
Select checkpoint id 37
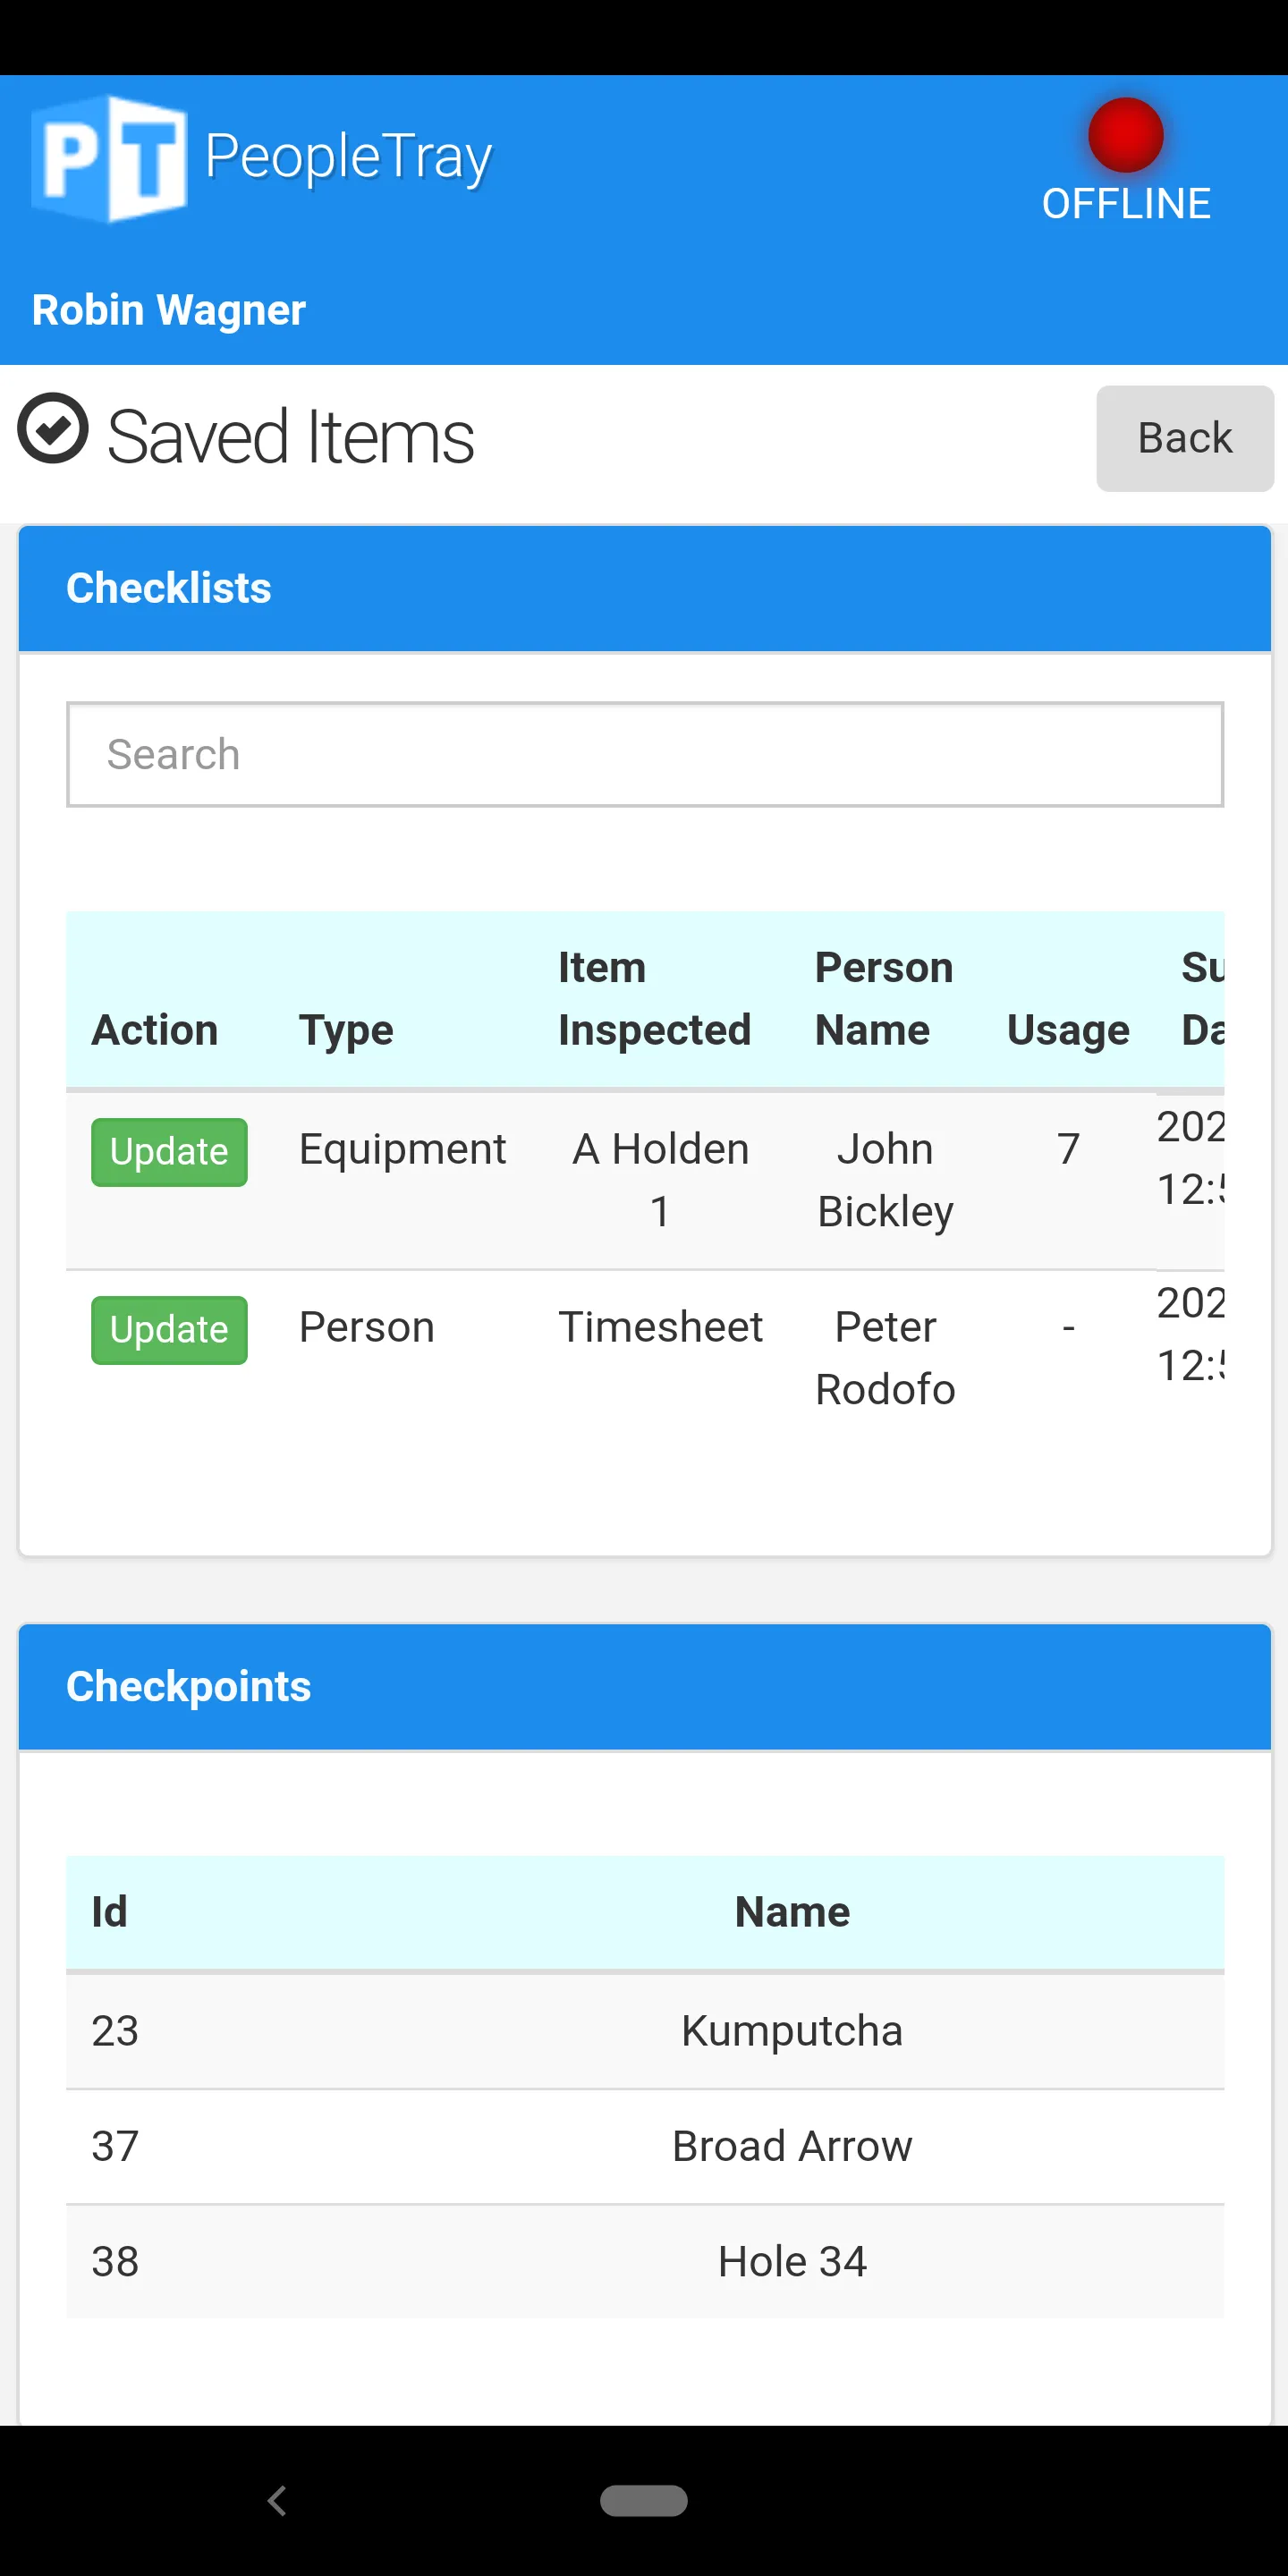point(115,2147)
